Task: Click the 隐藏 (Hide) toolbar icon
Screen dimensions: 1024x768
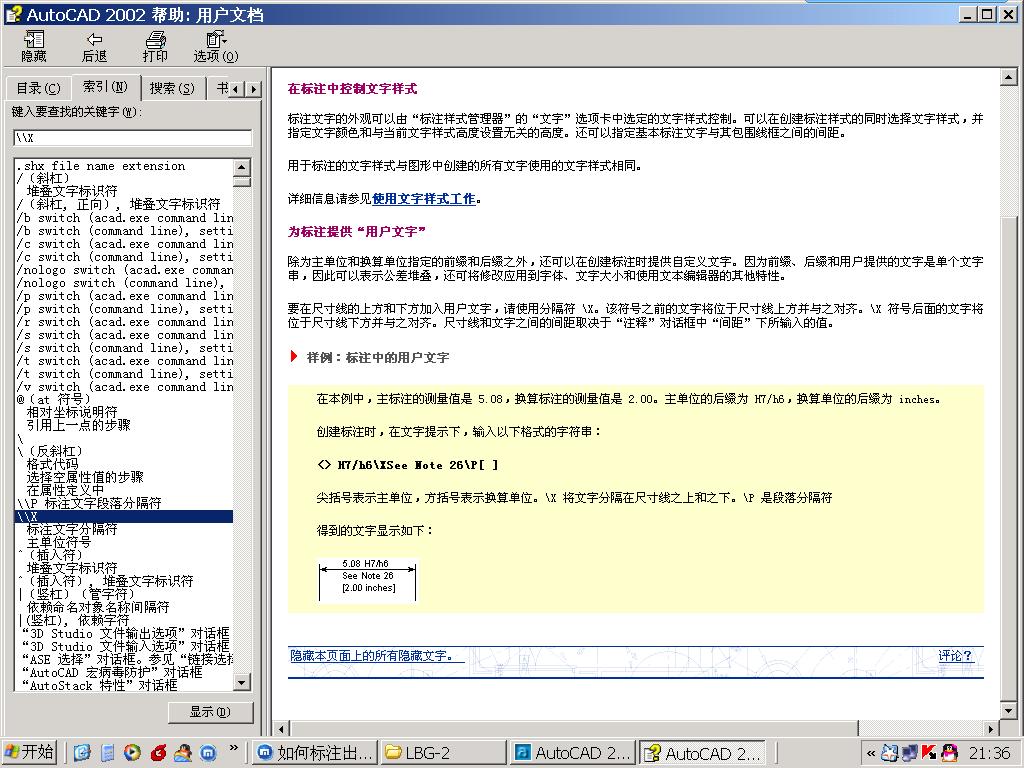Action: point(33,46)
